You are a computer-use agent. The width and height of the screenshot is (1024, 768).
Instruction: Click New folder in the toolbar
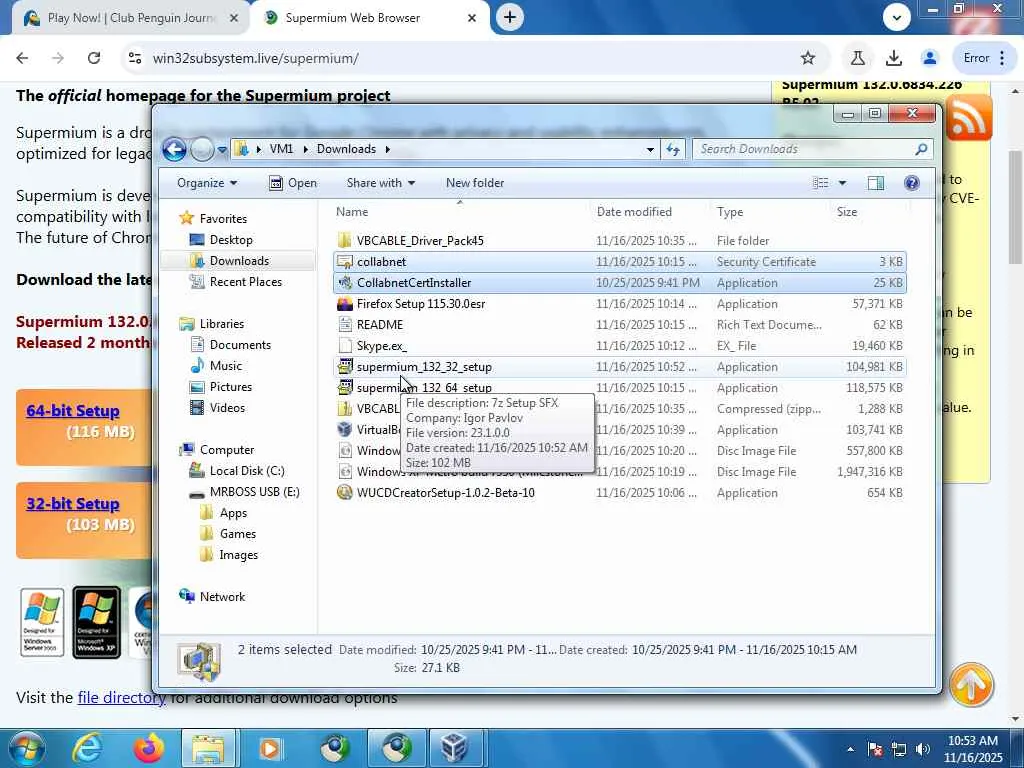tap(475, 183)
